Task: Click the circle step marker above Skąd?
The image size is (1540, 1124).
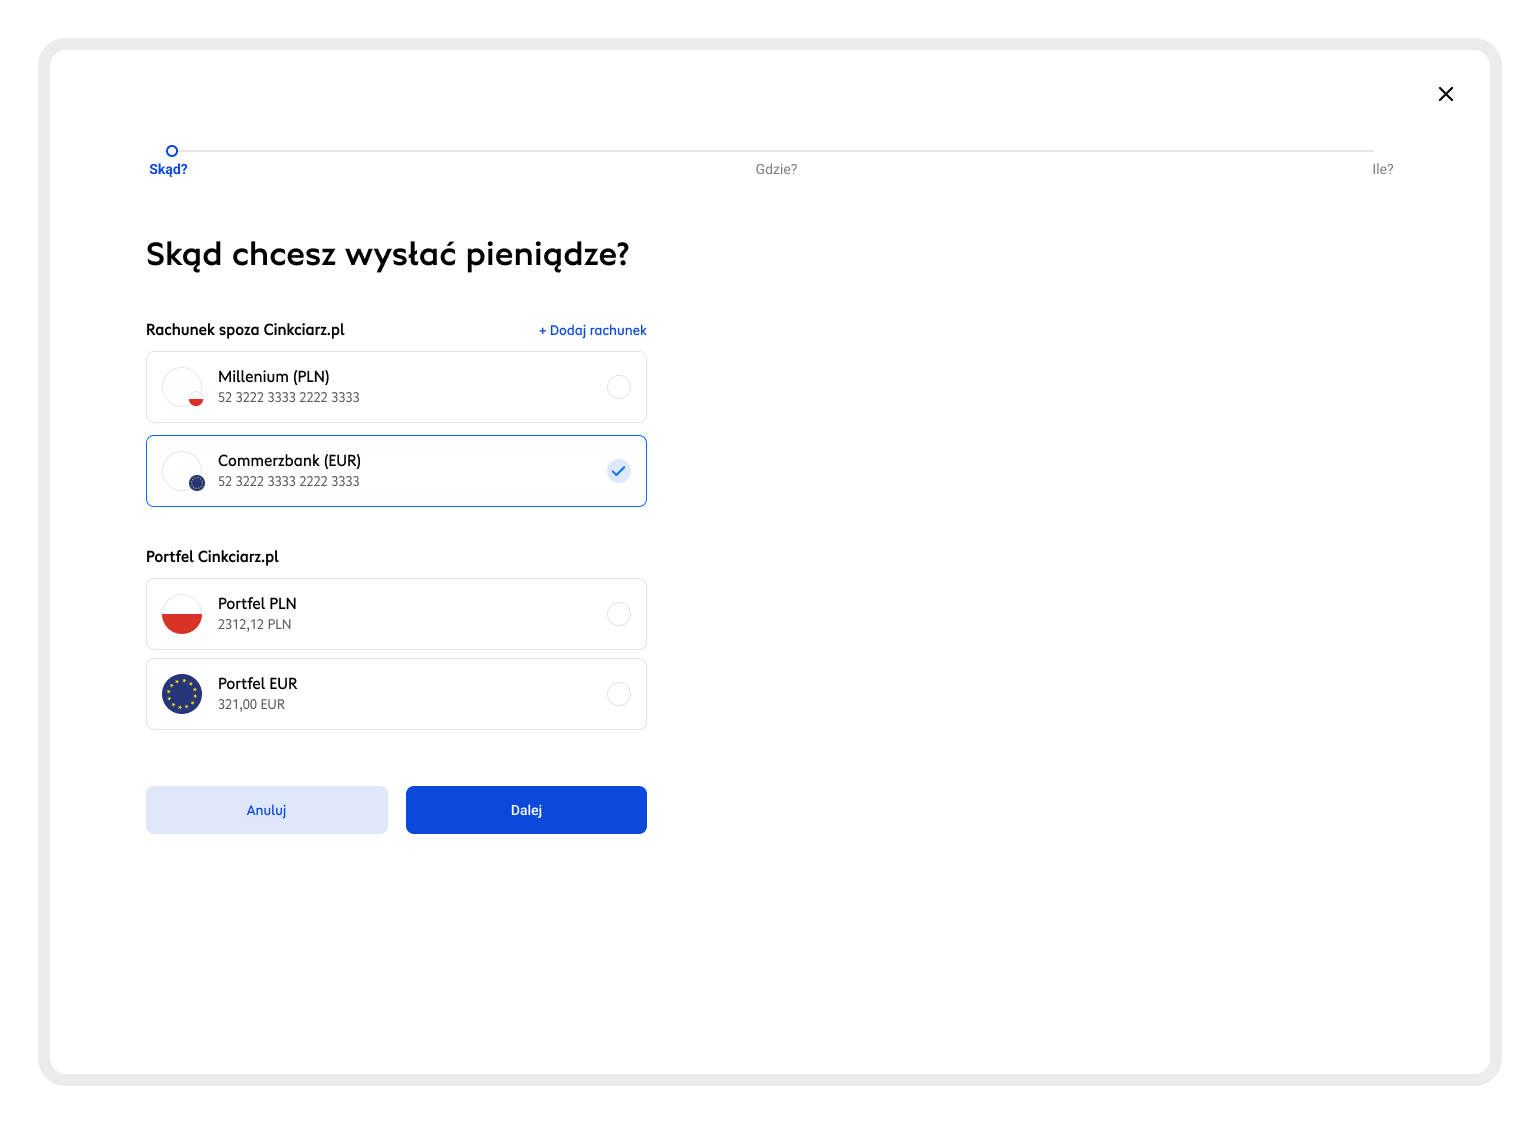Action: [x=172, y=151]
